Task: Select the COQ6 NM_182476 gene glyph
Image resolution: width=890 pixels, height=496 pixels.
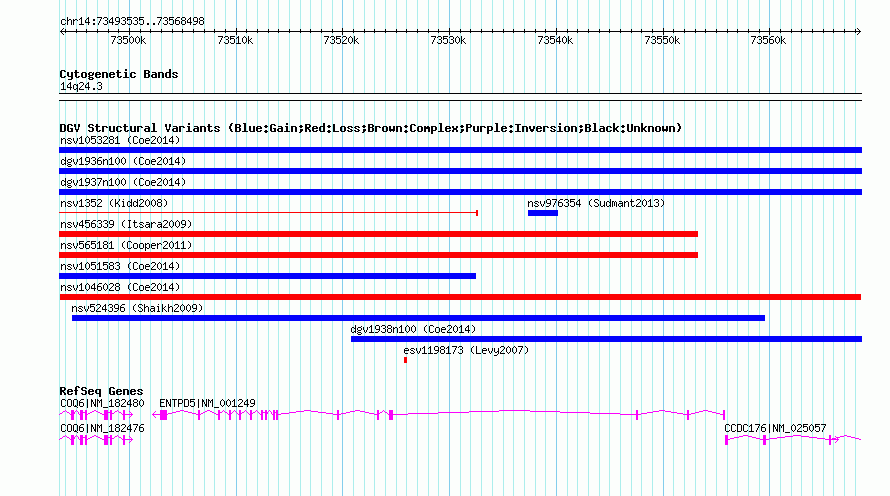Action: [x=96, y=440]
